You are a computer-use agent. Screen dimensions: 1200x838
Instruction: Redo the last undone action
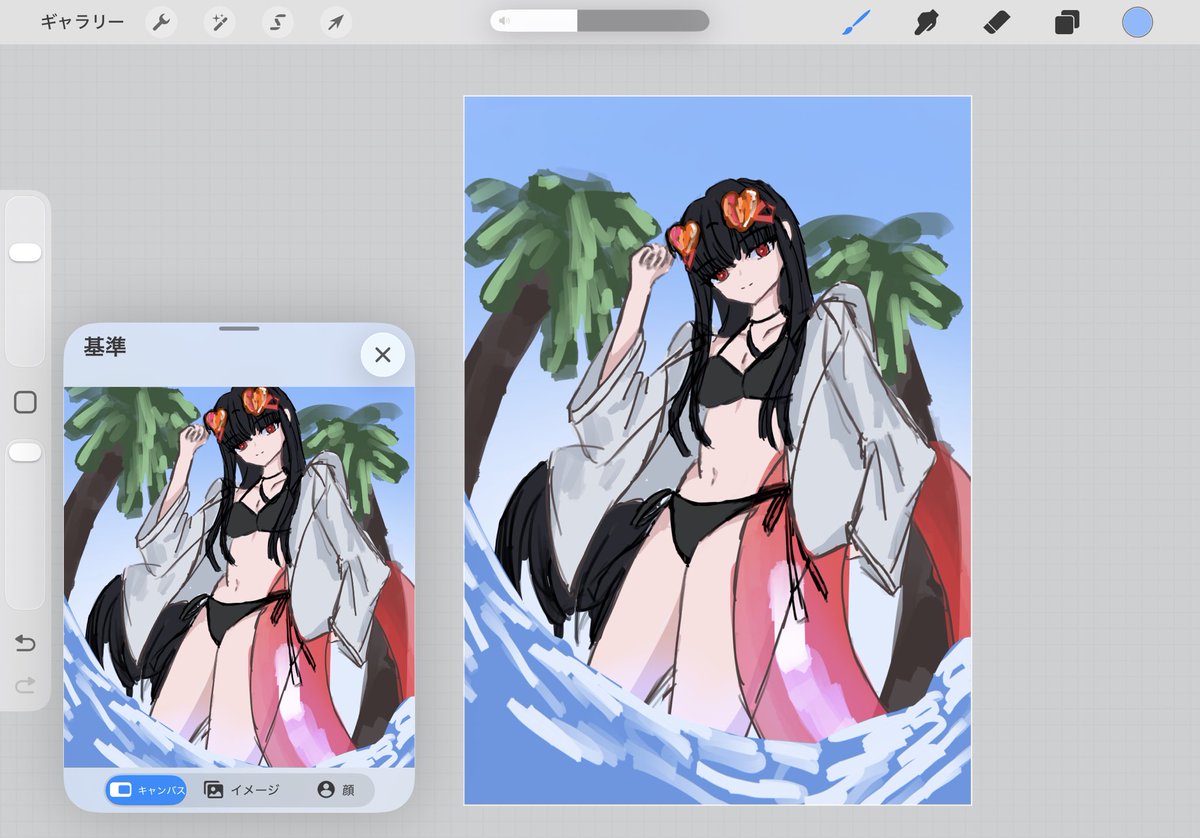point(25,685)
